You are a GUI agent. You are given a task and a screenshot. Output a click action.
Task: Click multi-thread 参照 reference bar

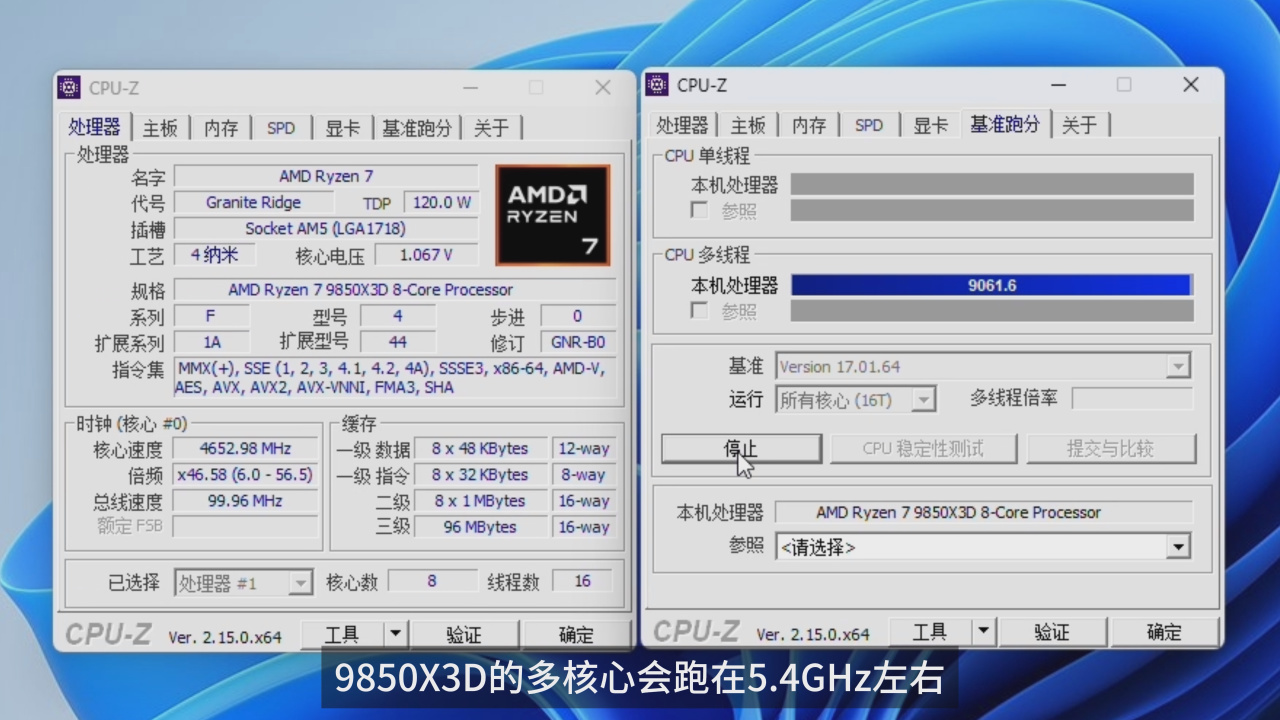(x=992, y=311)
